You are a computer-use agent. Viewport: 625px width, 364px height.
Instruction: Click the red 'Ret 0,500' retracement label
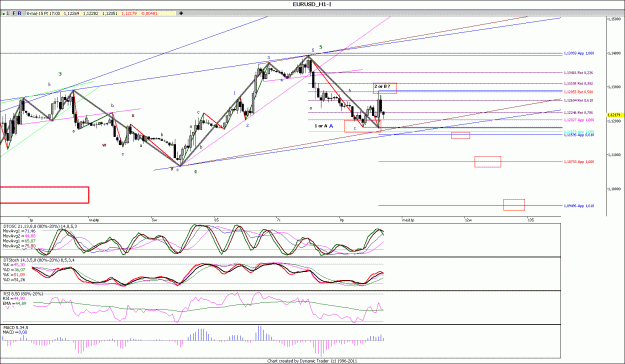tap(578, 92)
